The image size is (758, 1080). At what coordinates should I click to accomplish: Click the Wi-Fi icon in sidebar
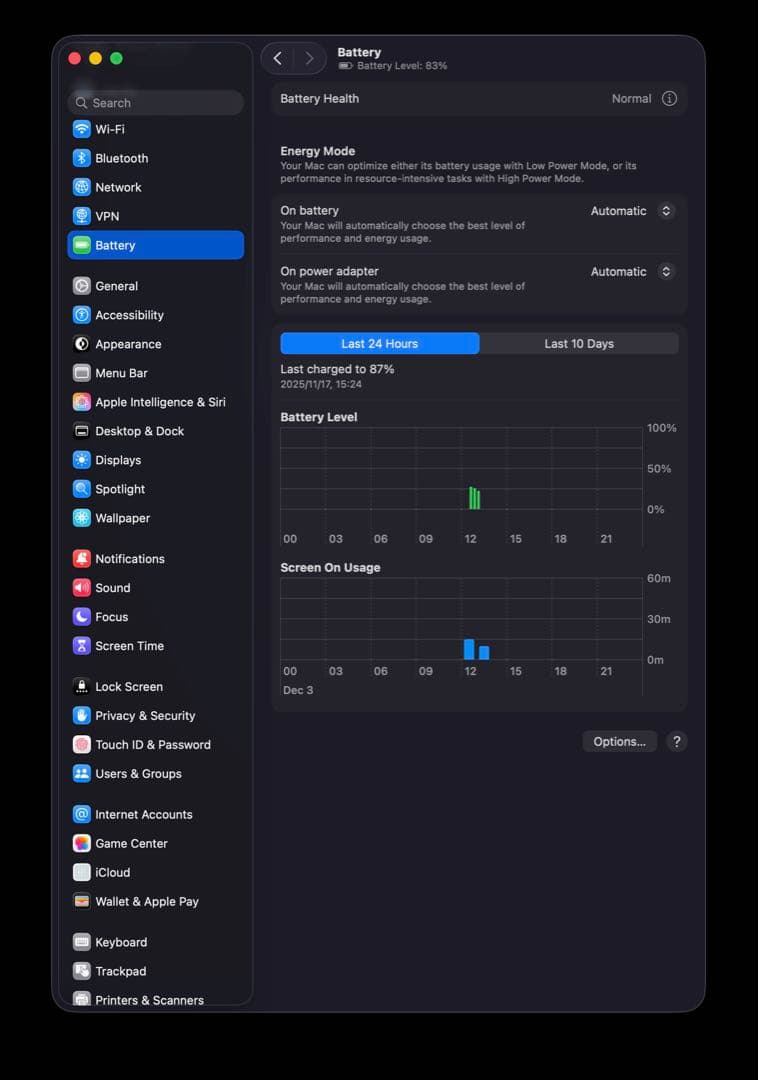[x=82, y=129]
